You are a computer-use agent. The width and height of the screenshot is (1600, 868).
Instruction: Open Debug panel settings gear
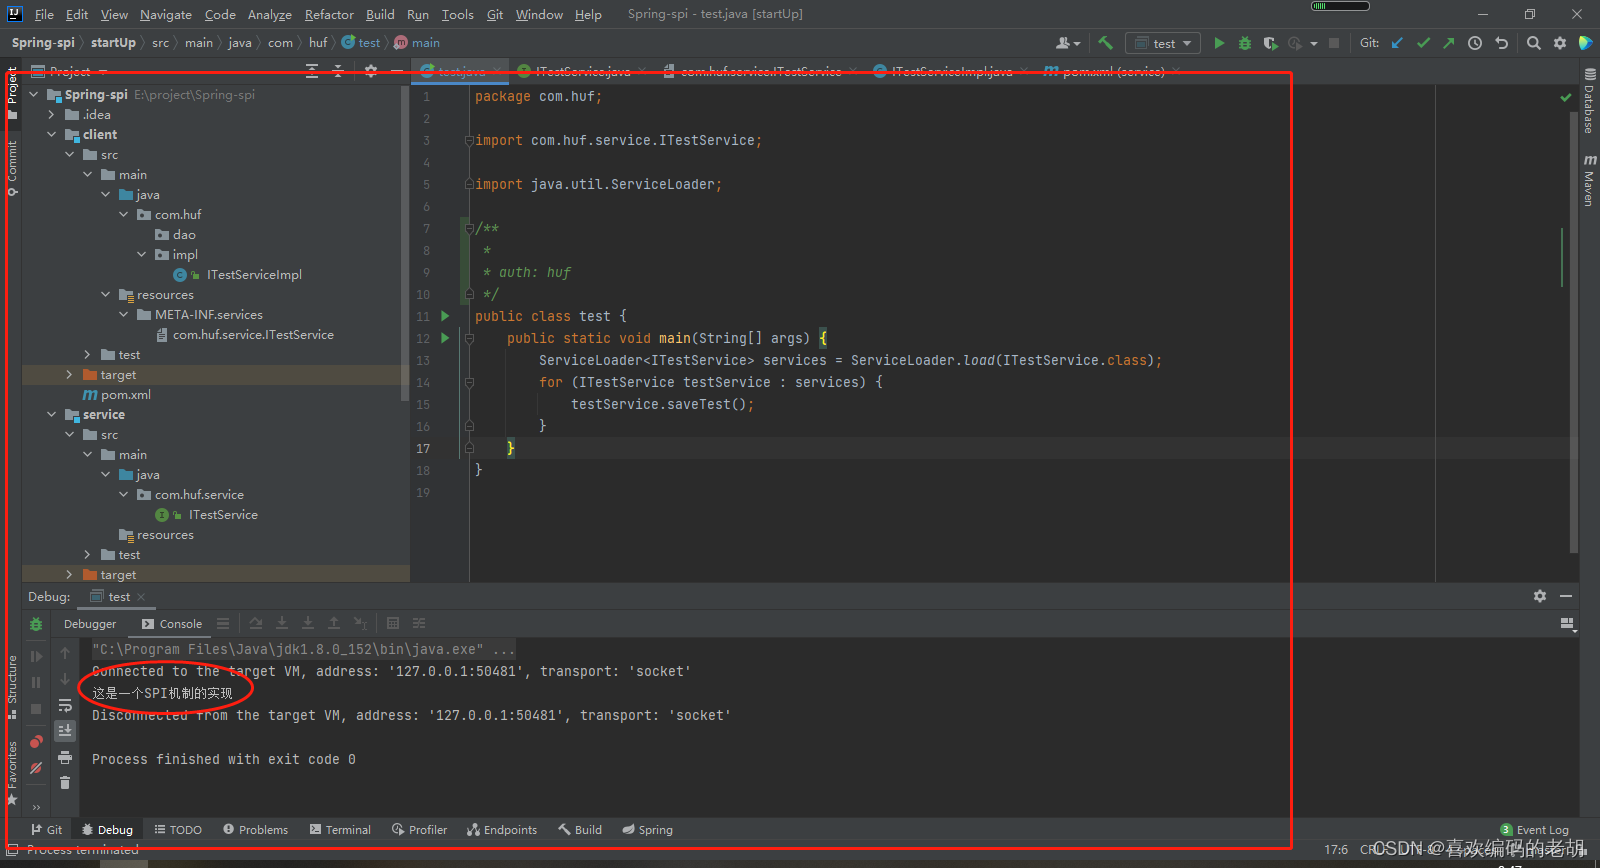tap(1540, 596)
